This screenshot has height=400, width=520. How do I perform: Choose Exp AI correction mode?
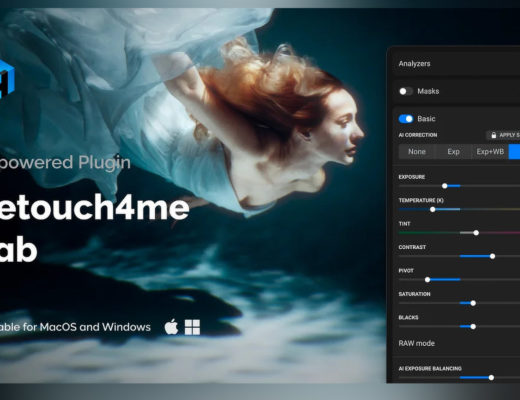pyautogui.click(x=453, y=152)
